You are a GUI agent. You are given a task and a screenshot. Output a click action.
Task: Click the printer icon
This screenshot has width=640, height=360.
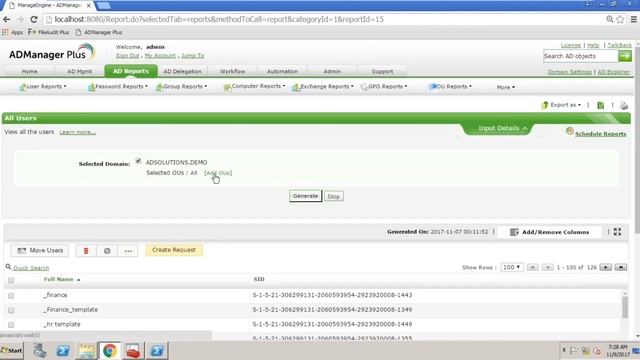[624, 105]
